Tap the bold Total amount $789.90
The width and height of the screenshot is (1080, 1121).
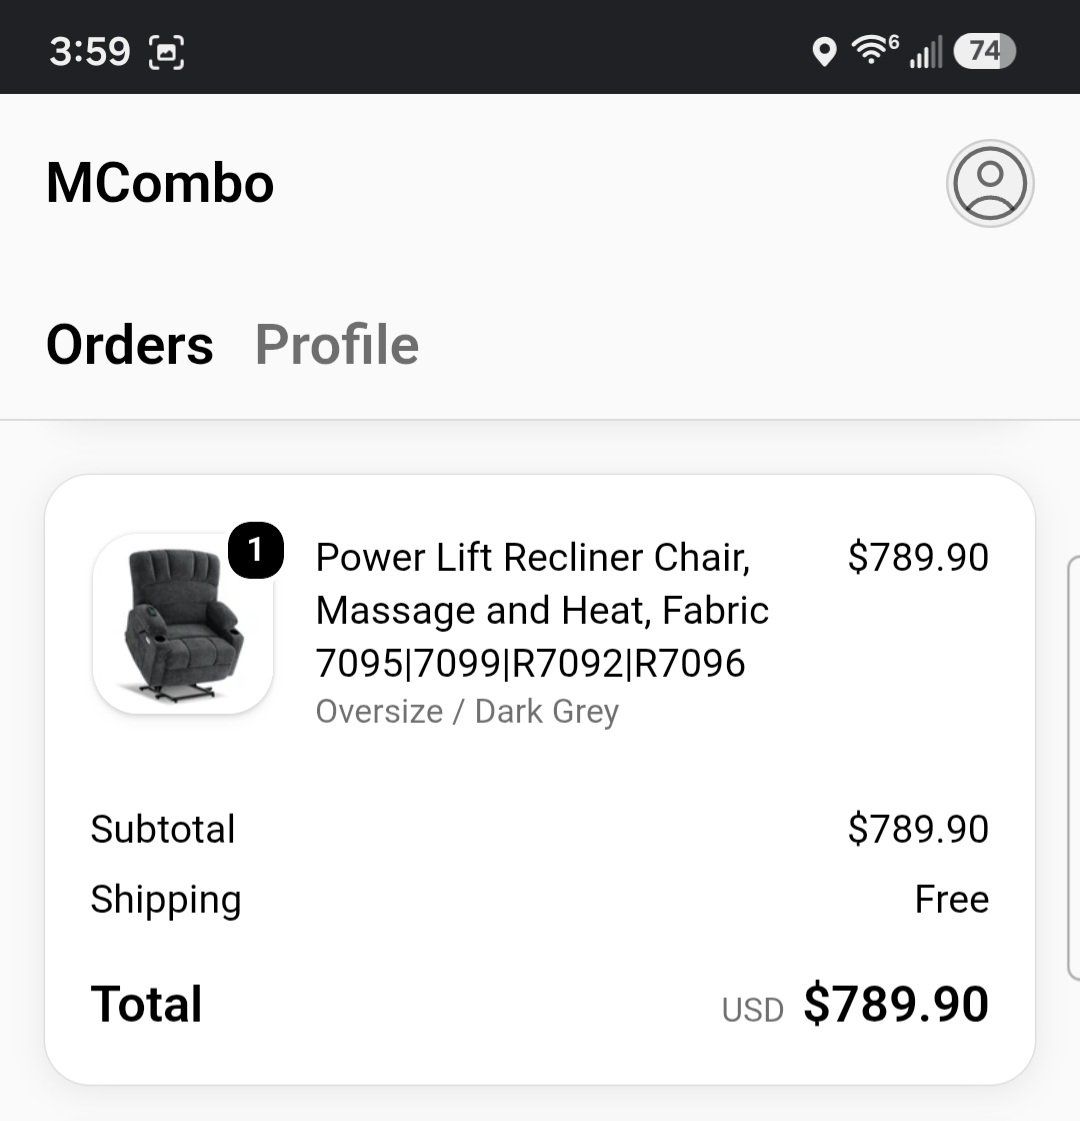[x=896, y=1004]
